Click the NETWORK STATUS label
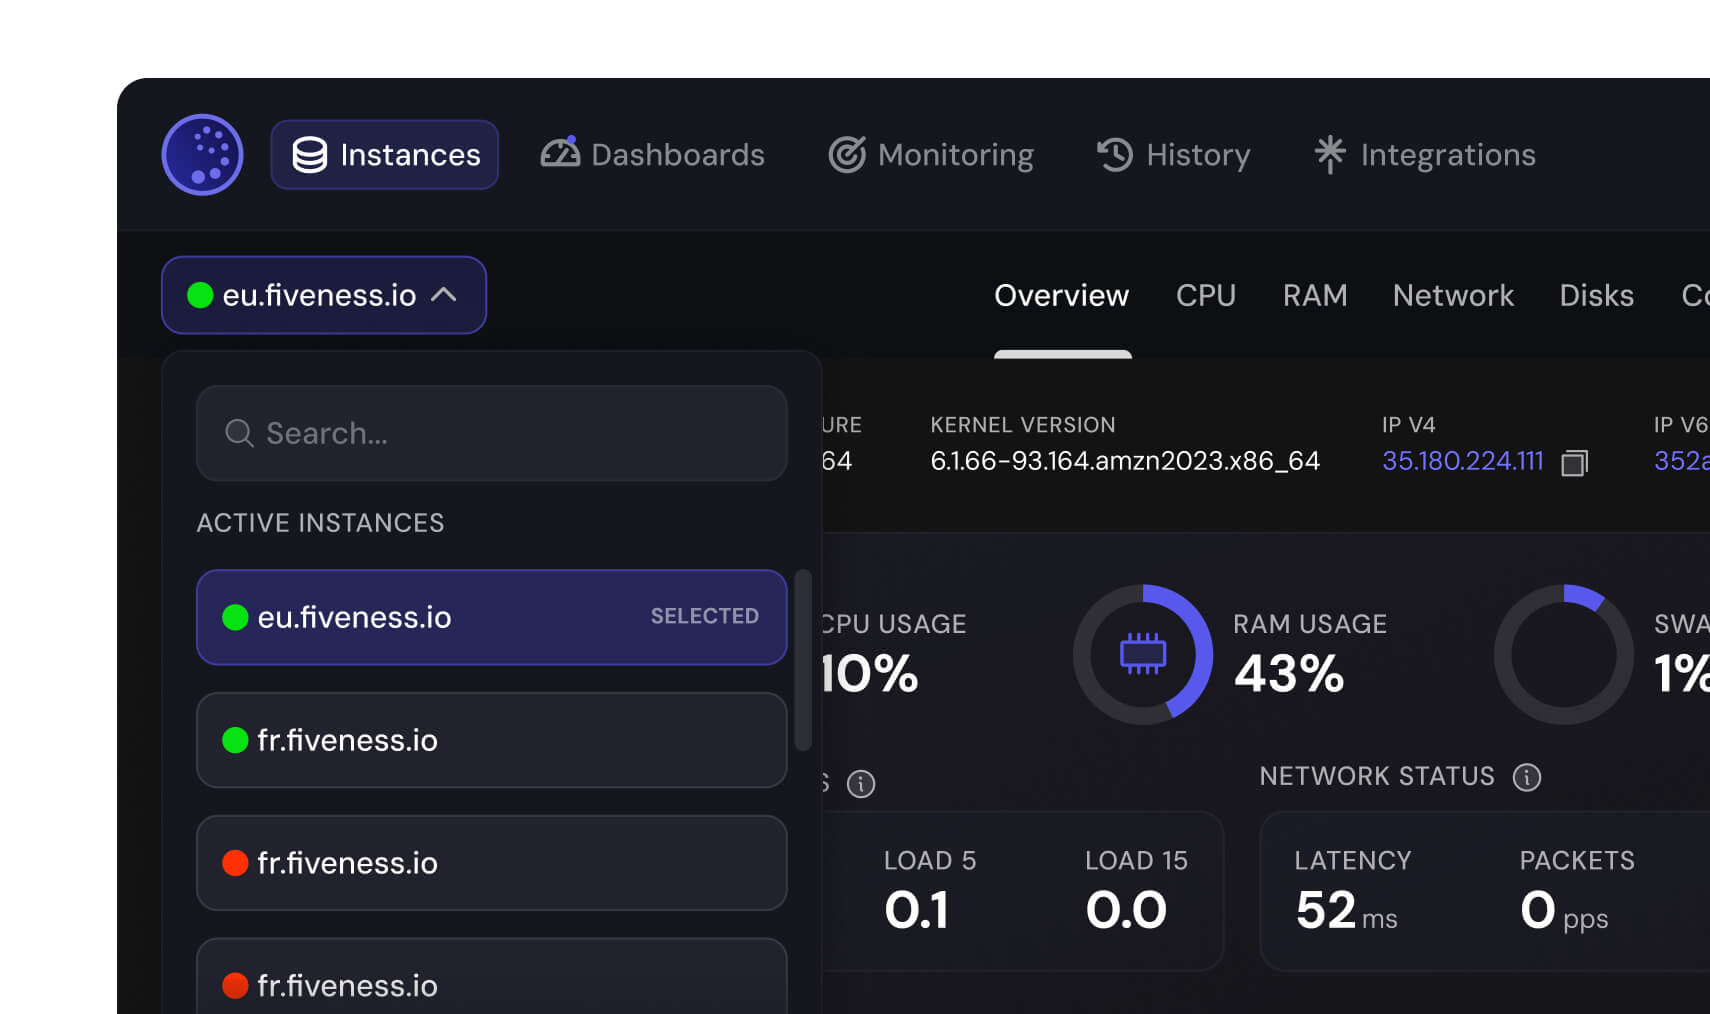 1377,776
